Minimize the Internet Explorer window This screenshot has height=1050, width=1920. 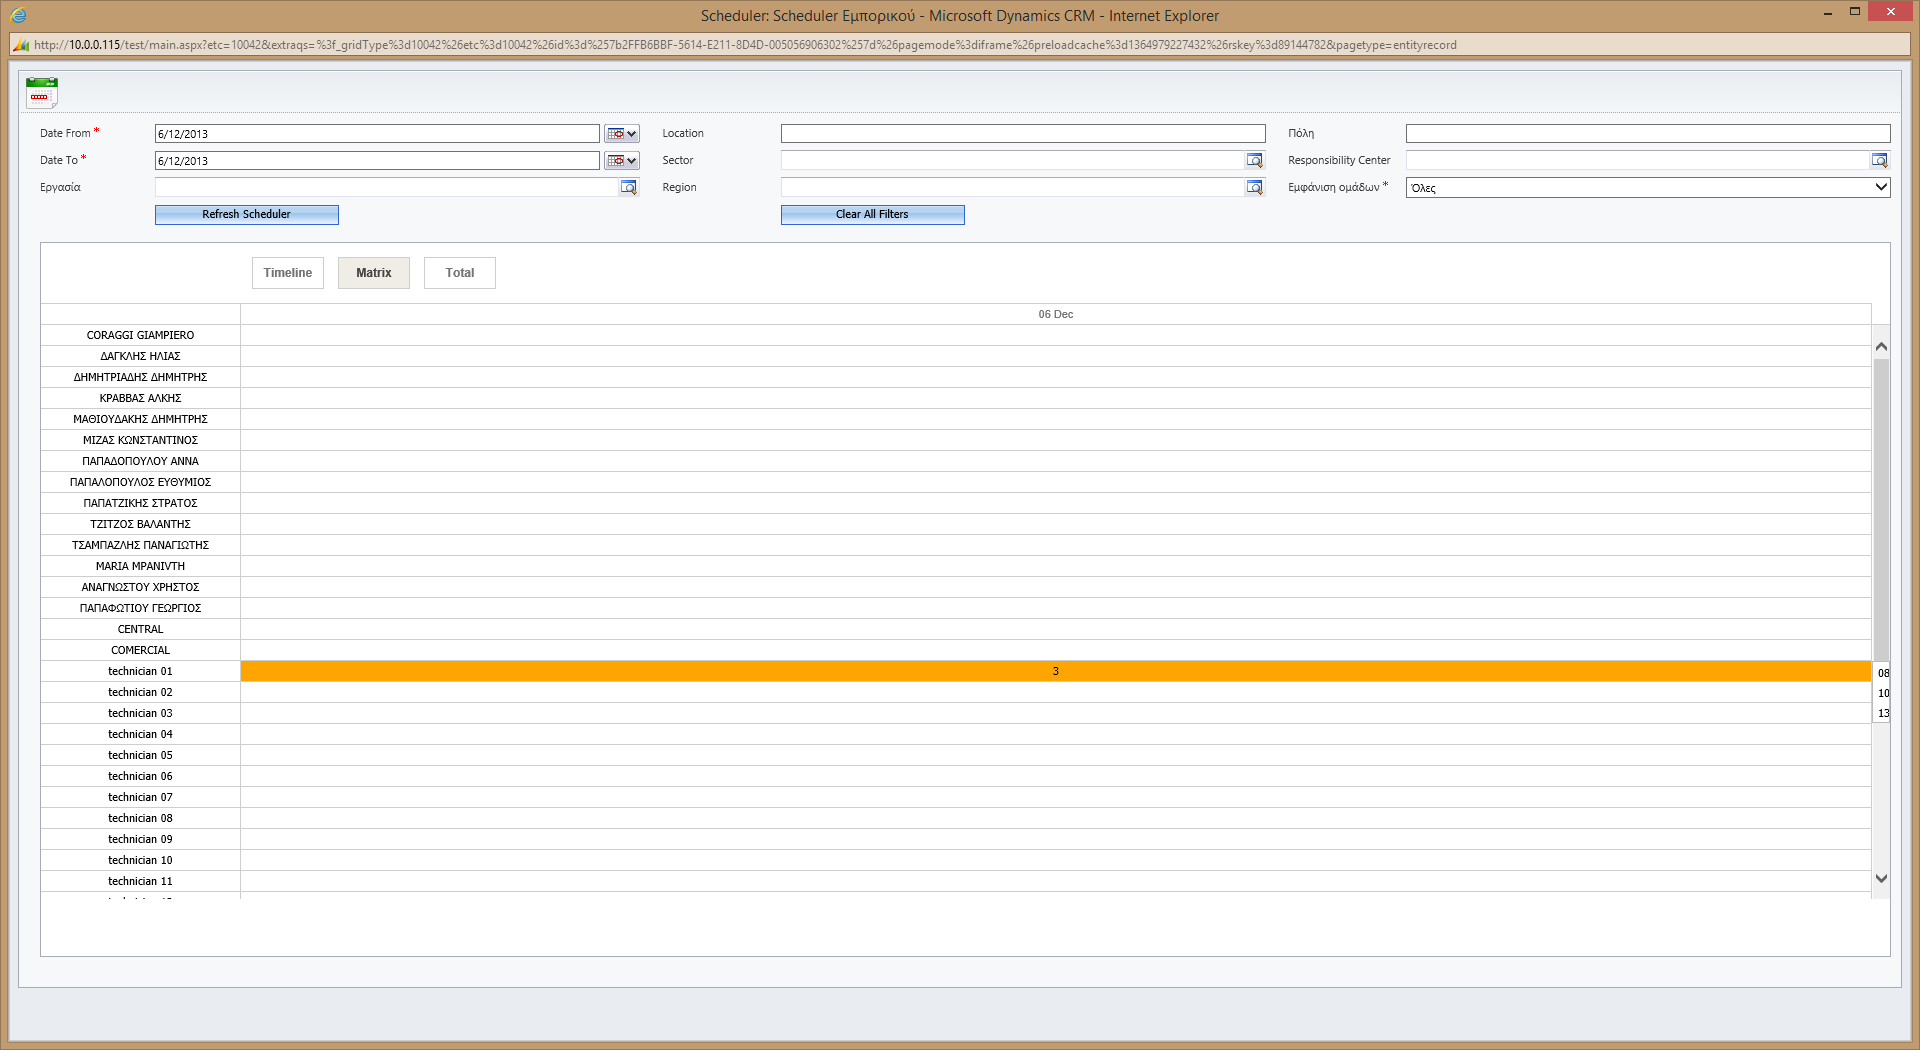[1827, 12]
